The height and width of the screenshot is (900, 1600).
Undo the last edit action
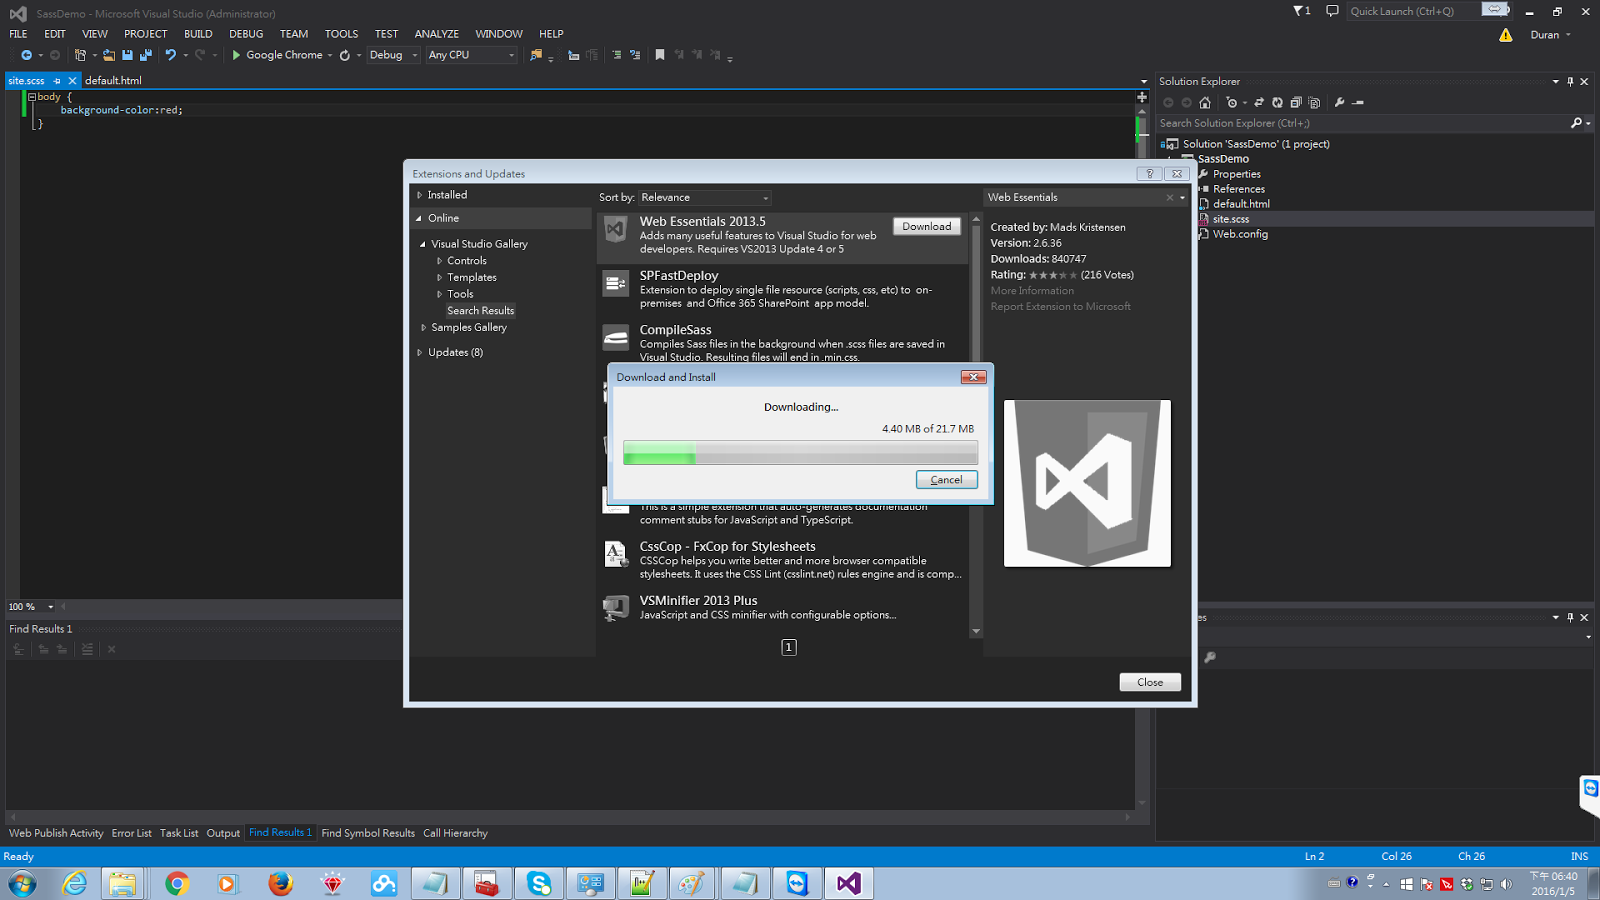point(172,55)
